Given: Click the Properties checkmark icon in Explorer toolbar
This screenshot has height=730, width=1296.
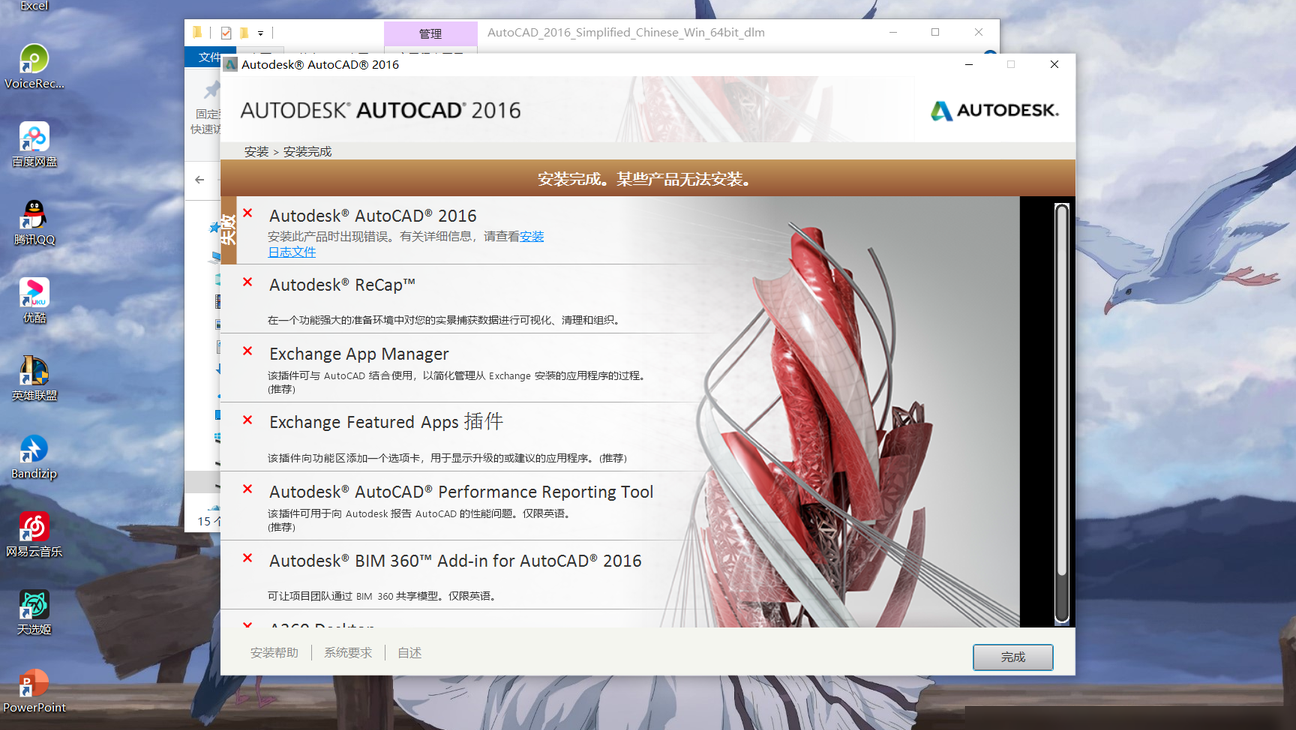Looking at the screenshot, I should pyautogui.click(x=226, y=33).
